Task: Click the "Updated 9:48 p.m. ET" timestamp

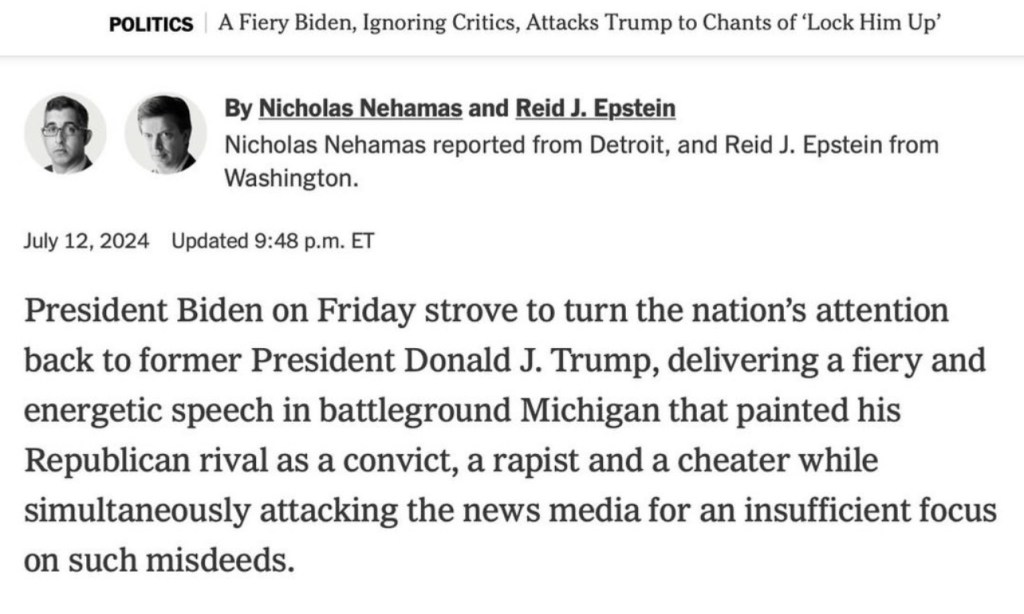Action: pos(272,241)
